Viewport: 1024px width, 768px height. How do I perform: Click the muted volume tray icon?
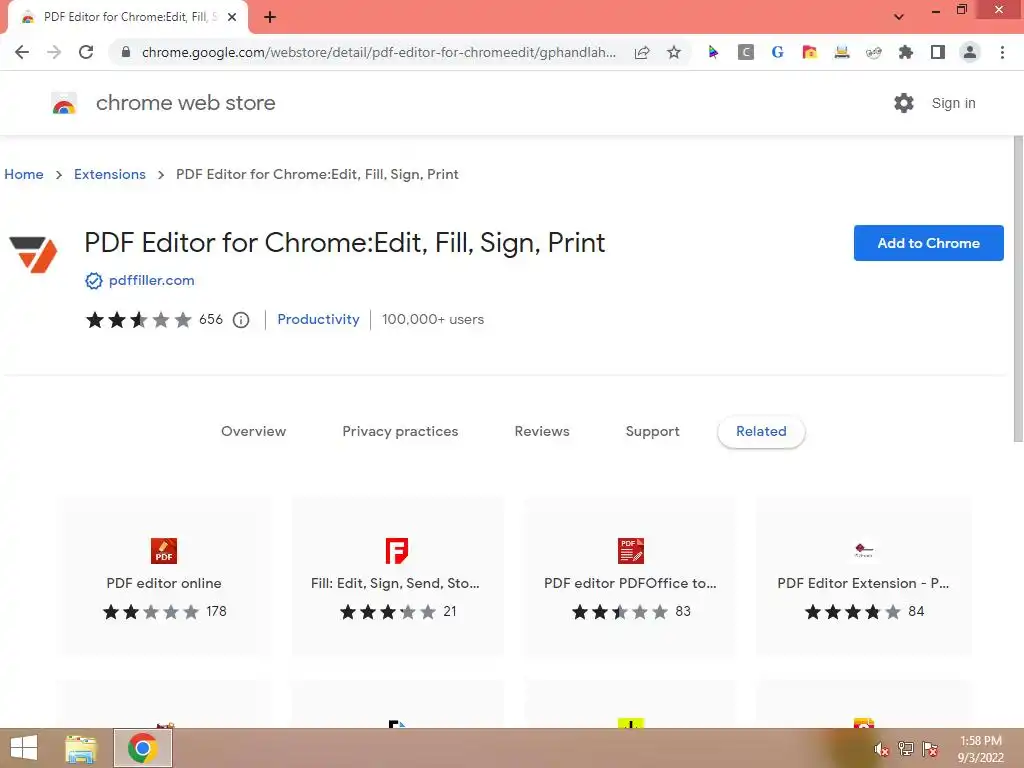(x=881, y=749)
